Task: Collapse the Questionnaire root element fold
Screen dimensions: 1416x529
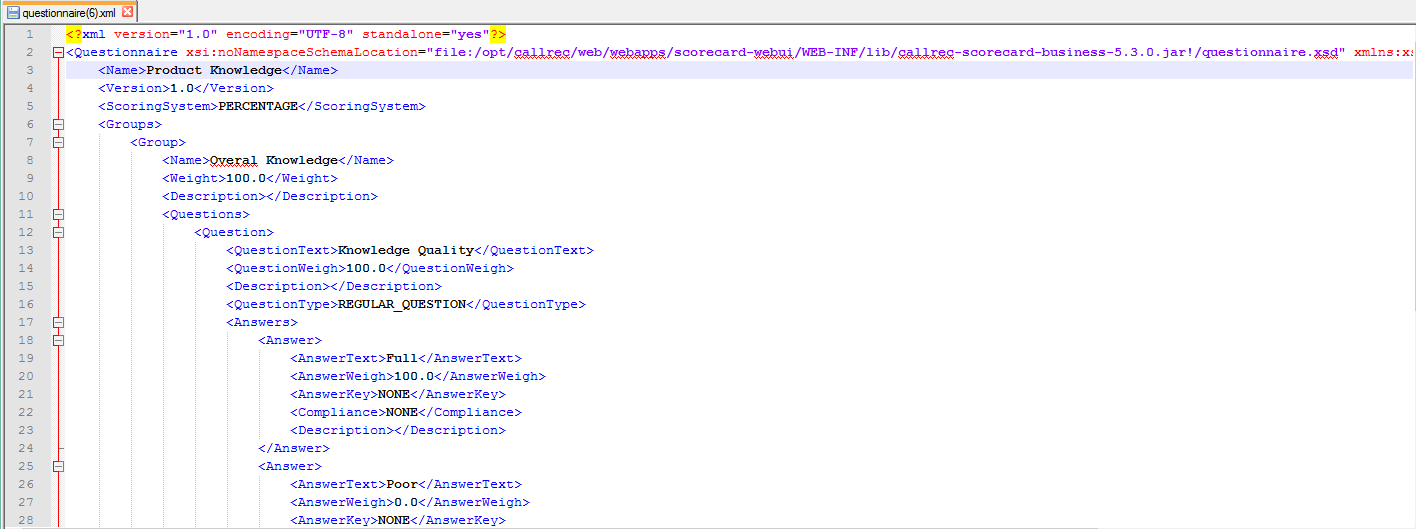Action: (57, 52)
